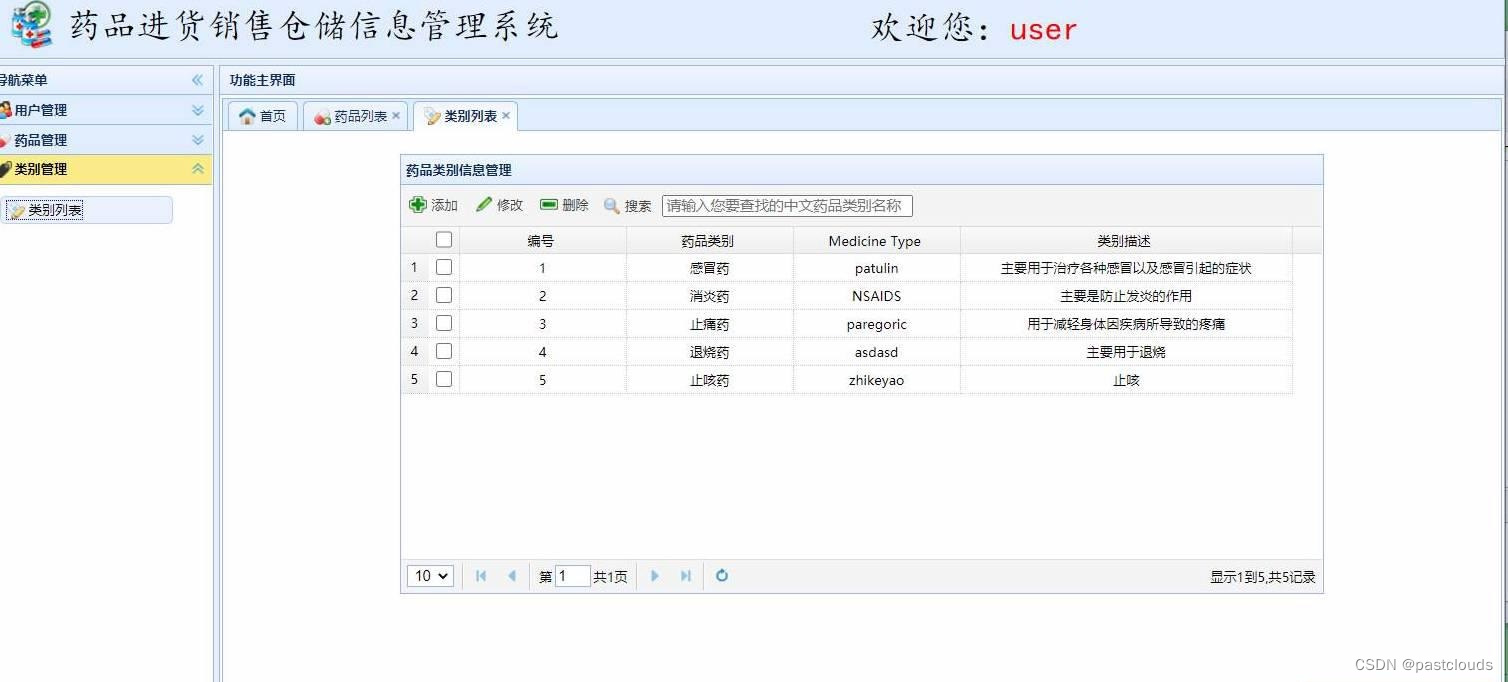This screenshot has height=682, width=1508.
Task: Click the tag icon on 类别列表 tab
Action: click(432, 117)
